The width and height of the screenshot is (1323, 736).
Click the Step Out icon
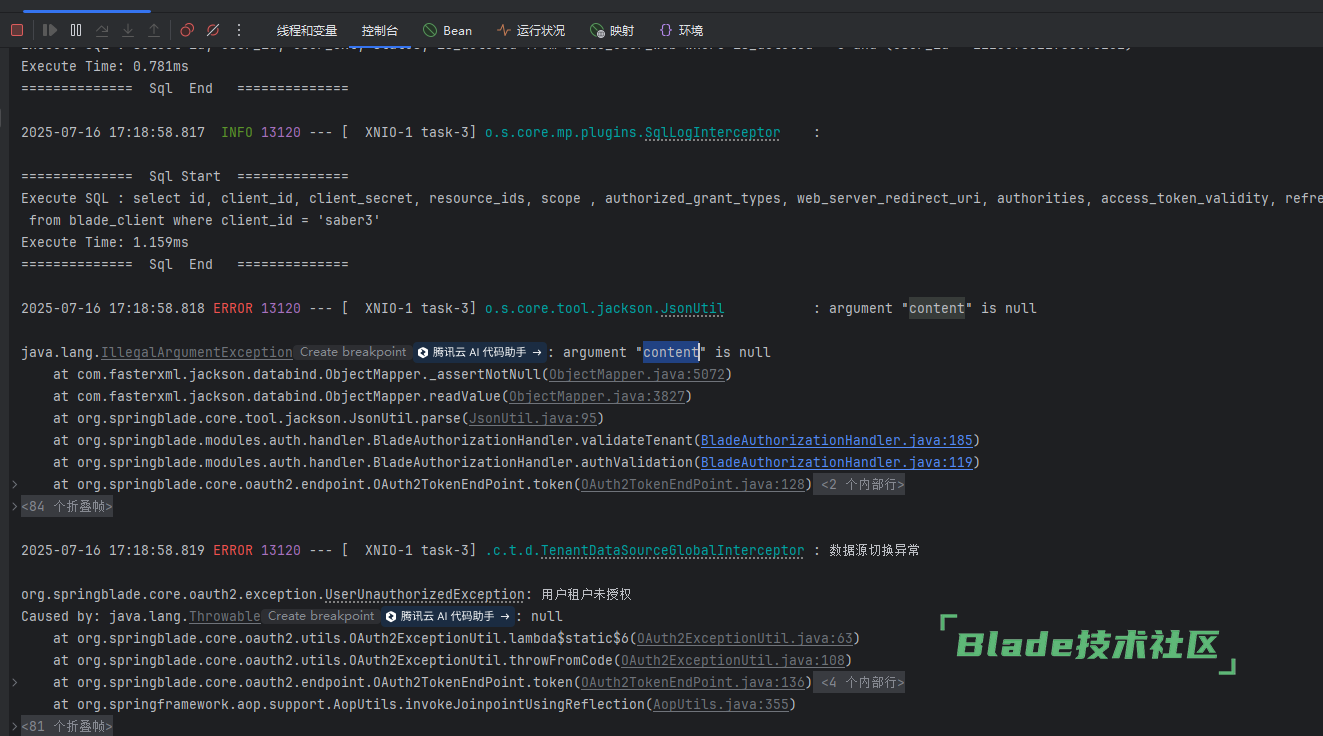pos(154,30)
